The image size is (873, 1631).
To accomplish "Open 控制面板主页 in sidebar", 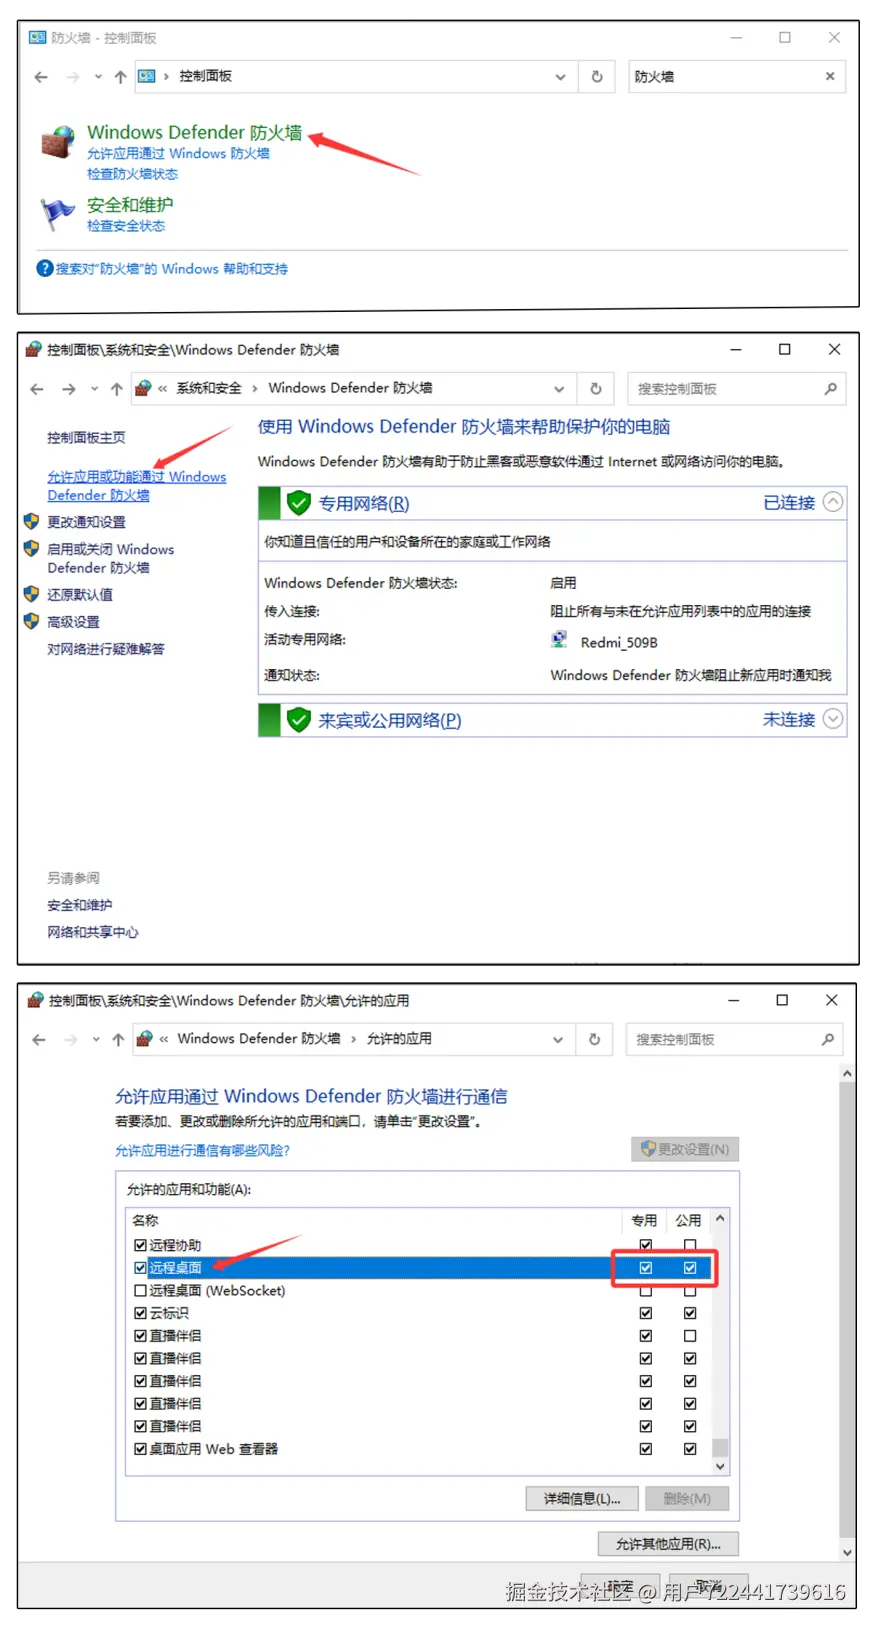I will point(86,438).
